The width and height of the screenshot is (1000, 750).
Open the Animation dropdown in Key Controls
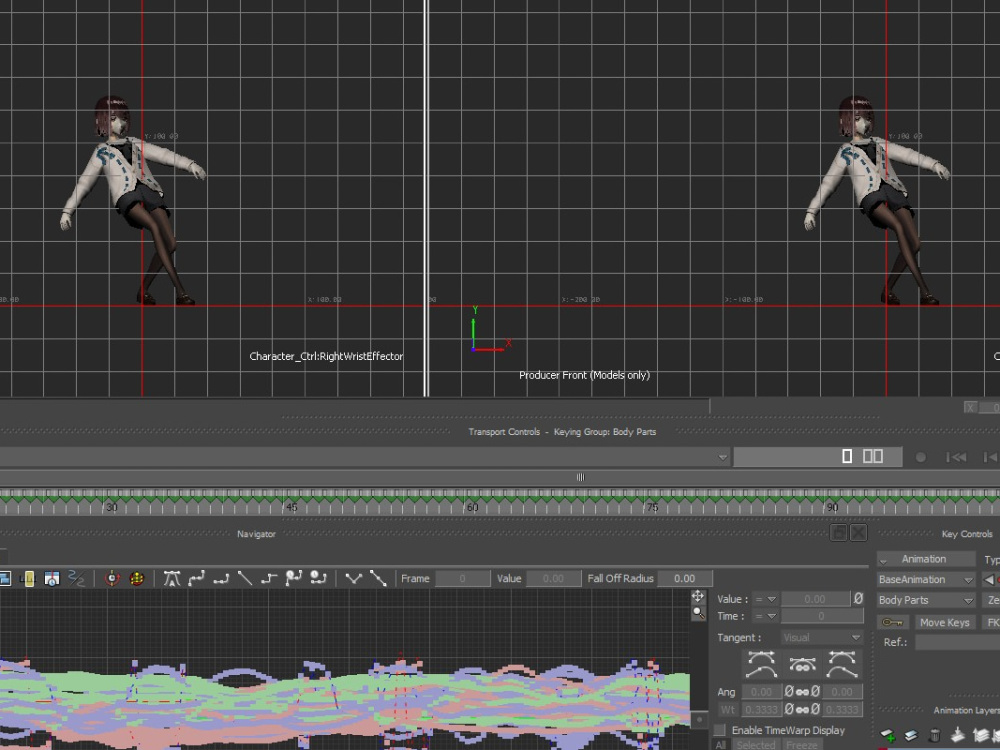coord(926,559)
